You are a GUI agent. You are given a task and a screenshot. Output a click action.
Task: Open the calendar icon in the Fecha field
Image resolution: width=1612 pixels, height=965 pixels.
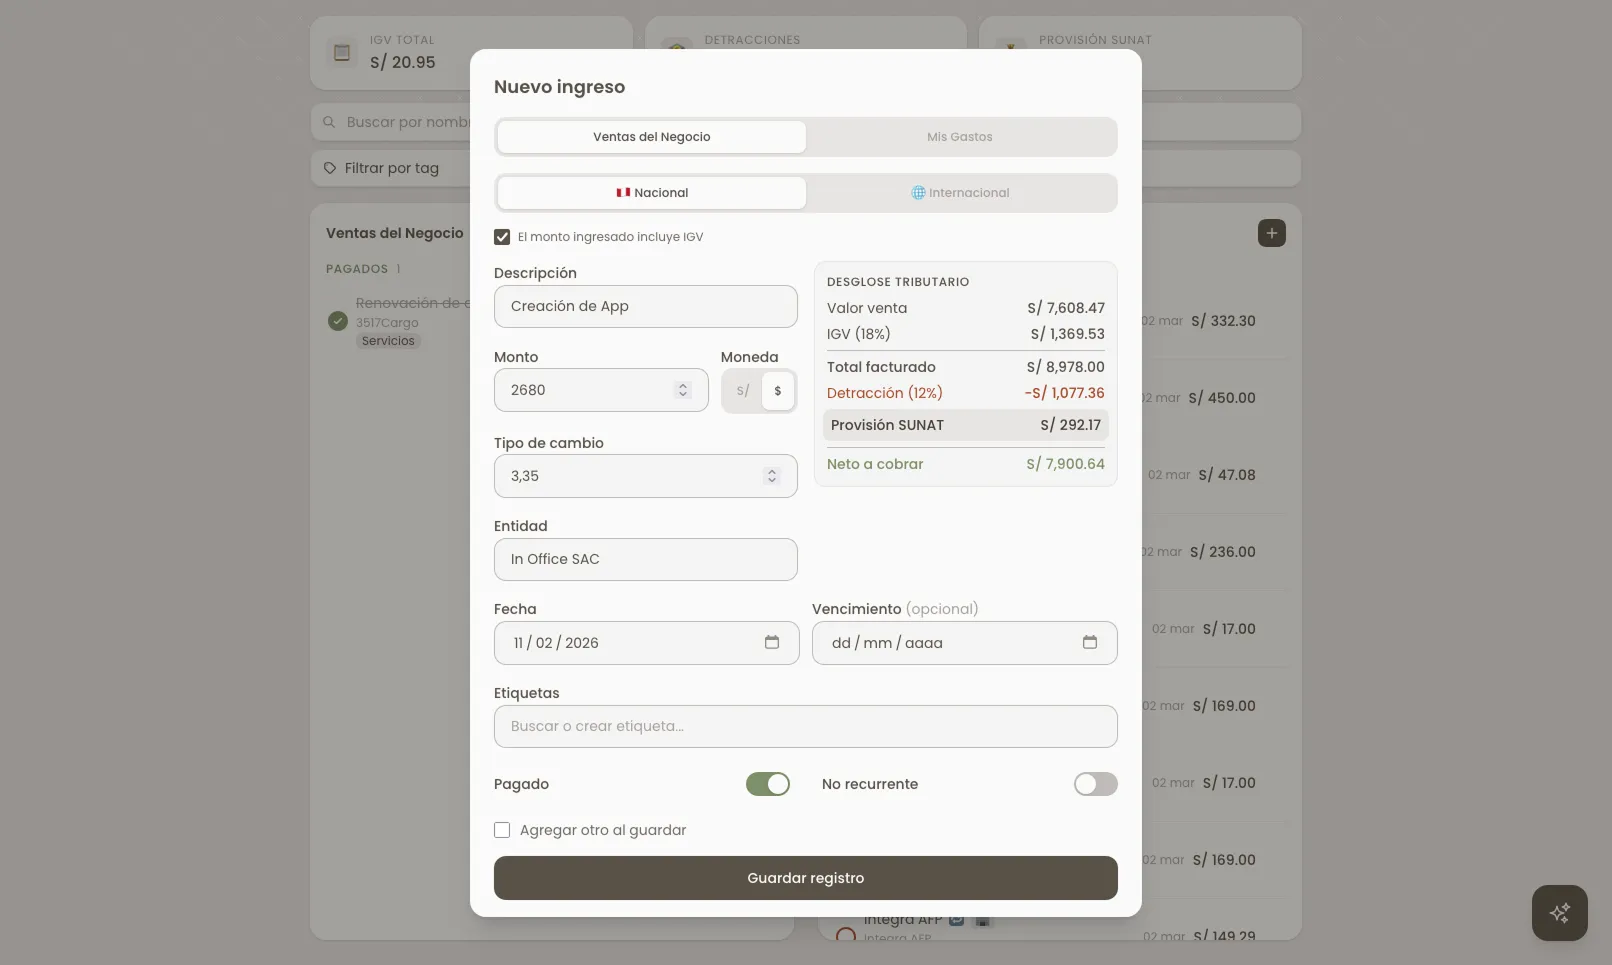772,643
